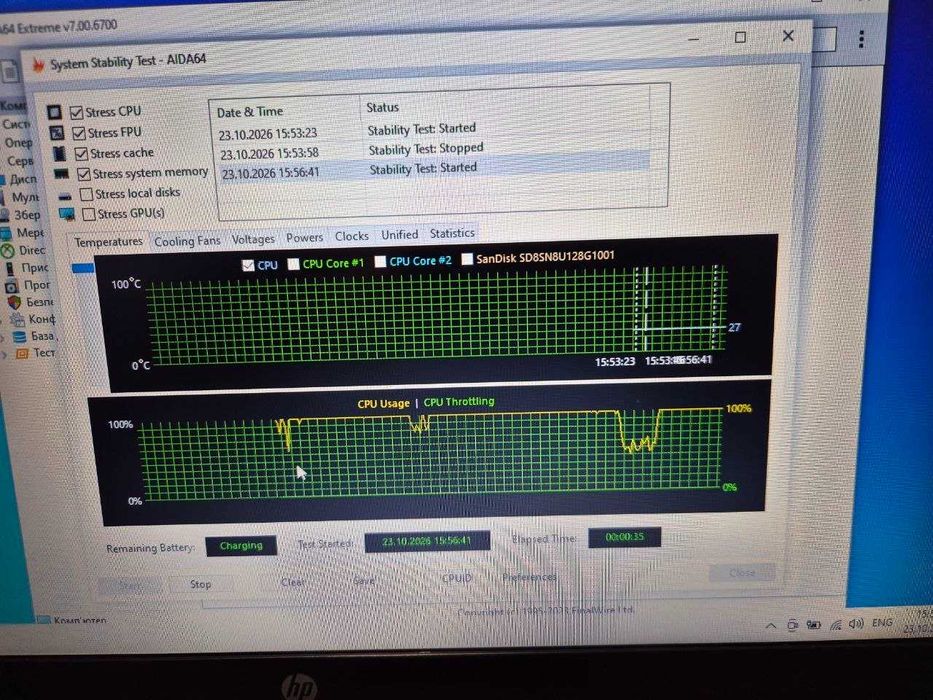Click the CPUID button
Screen dimensions: 933x700
point(457,578)
